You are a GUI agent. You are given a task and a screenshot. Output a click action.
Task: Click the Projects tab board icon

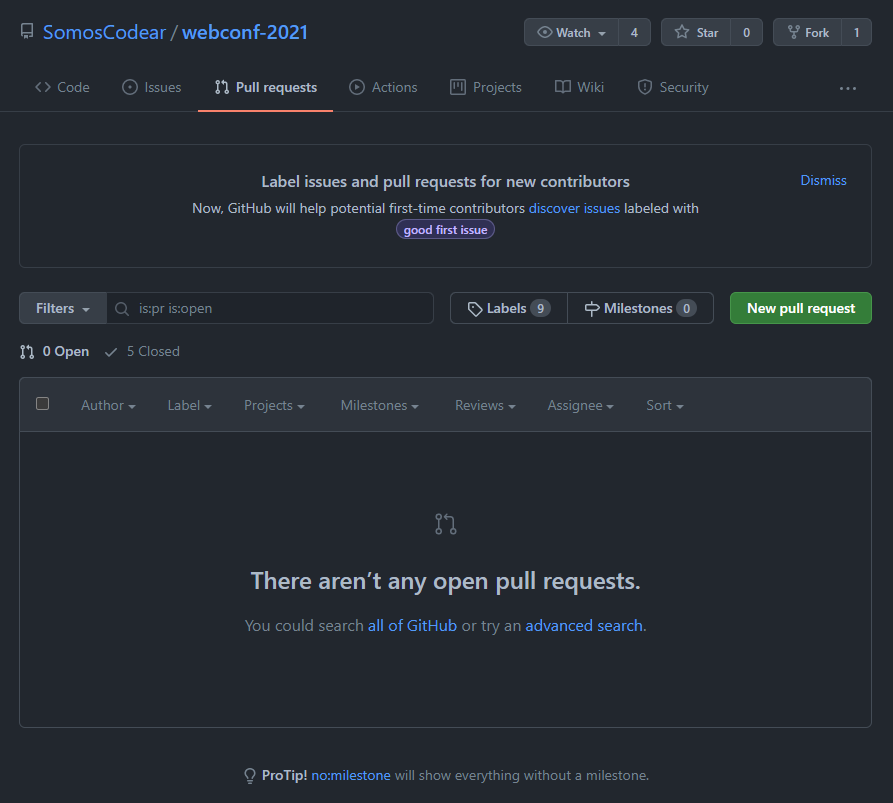click(458, 87)
